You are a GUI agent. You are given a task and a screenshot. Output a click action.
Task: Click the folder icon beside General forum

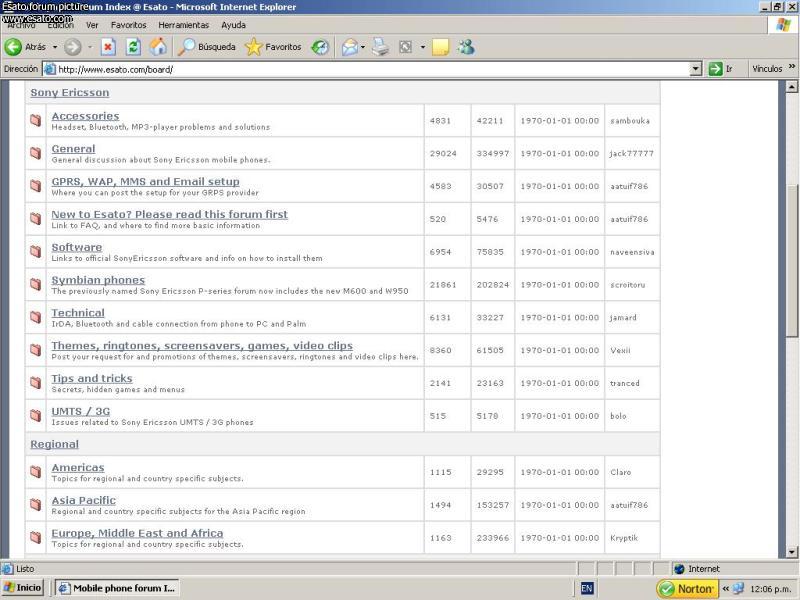pyautogui.click(x=35, y=153)
